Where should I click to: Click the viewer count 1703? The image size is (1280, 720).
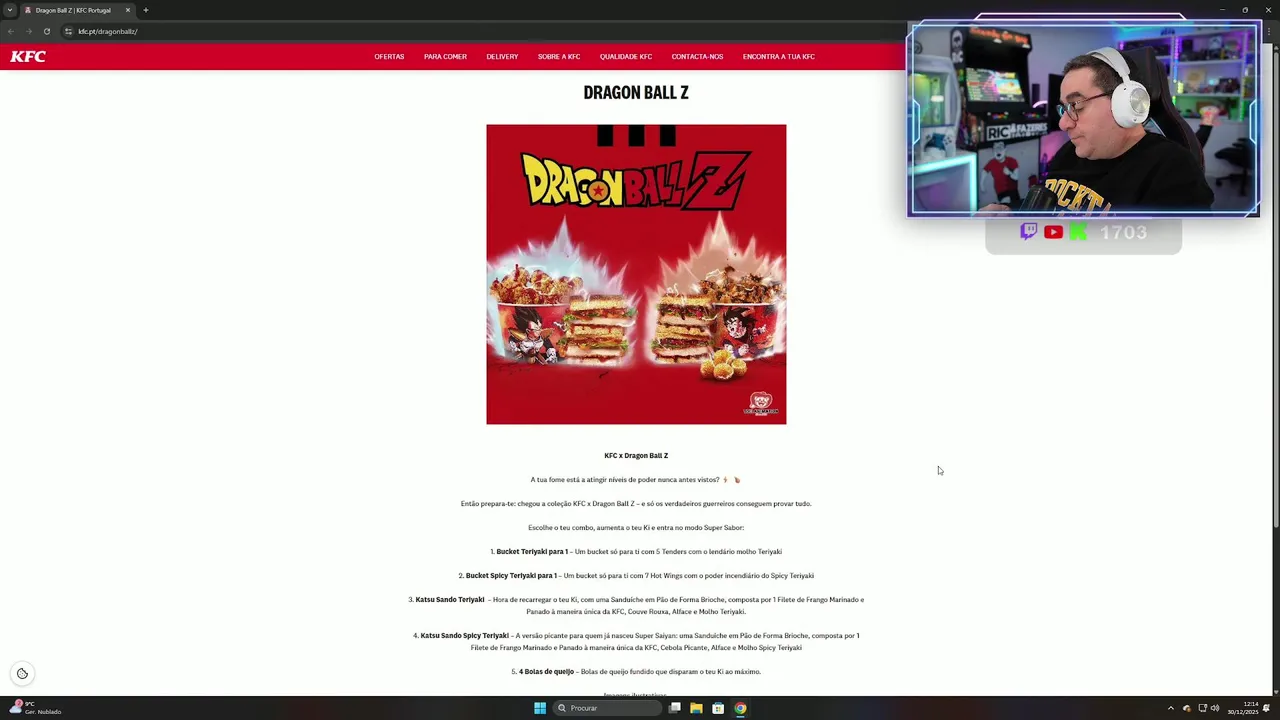click(x=1123, y=232)
